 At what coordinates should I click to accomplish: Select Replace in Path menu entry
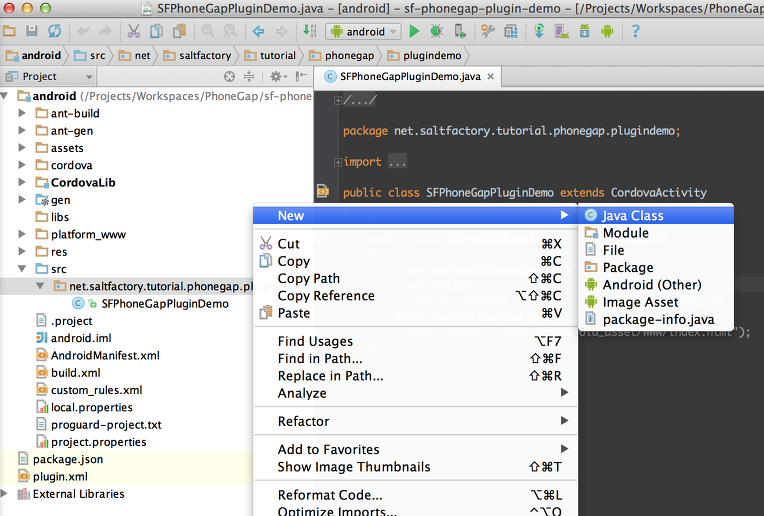click(x=415, y=376)
